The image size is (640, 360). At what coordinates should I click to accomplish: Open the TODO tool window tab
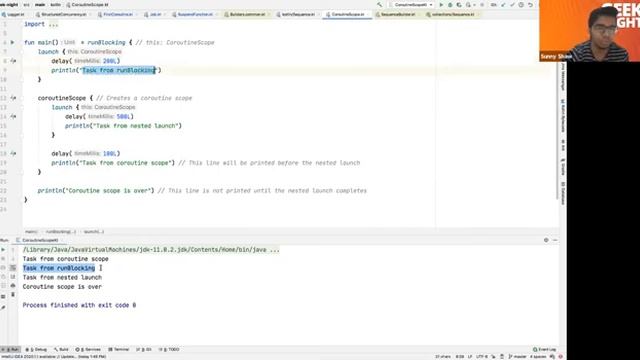click(x=170, y=349)
